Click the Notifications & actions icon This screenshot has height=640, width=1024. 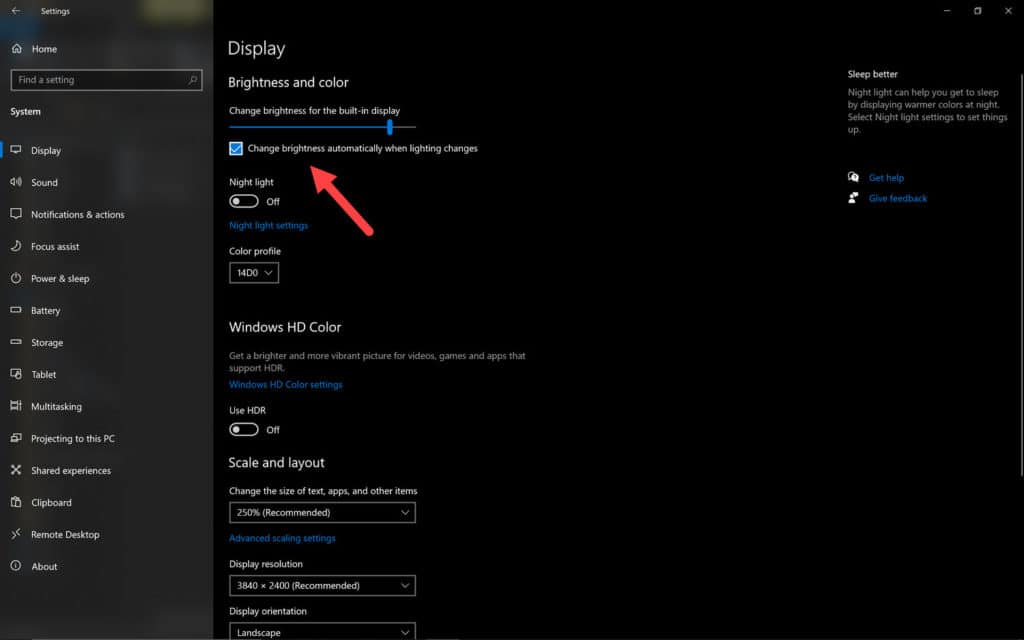(16, 215)
